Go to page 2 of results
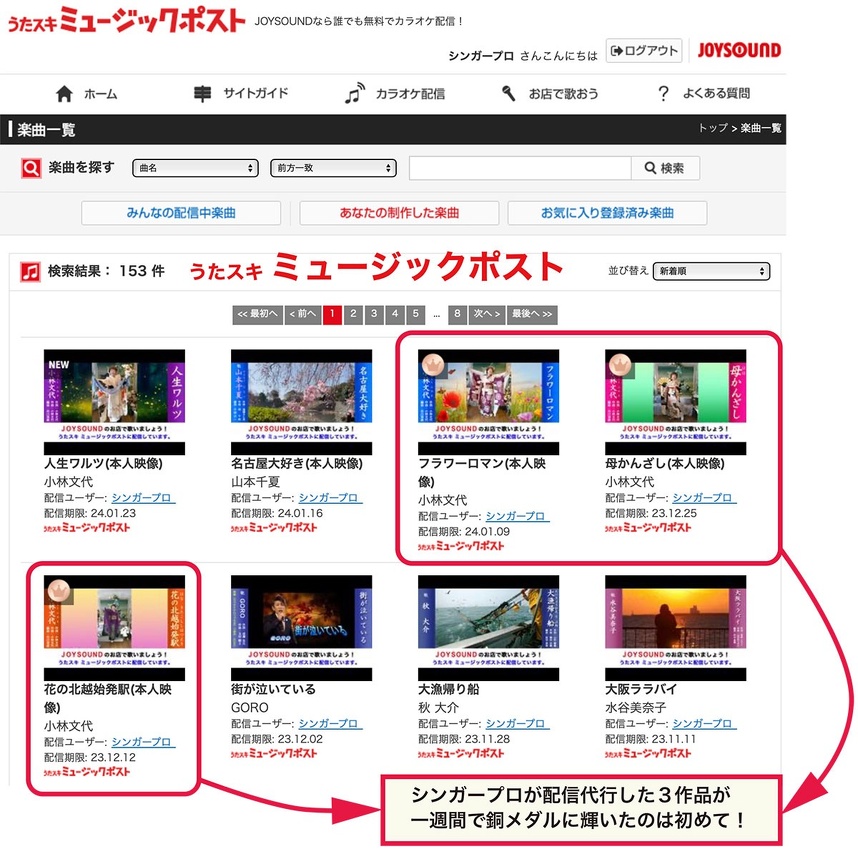 point(353,314)
